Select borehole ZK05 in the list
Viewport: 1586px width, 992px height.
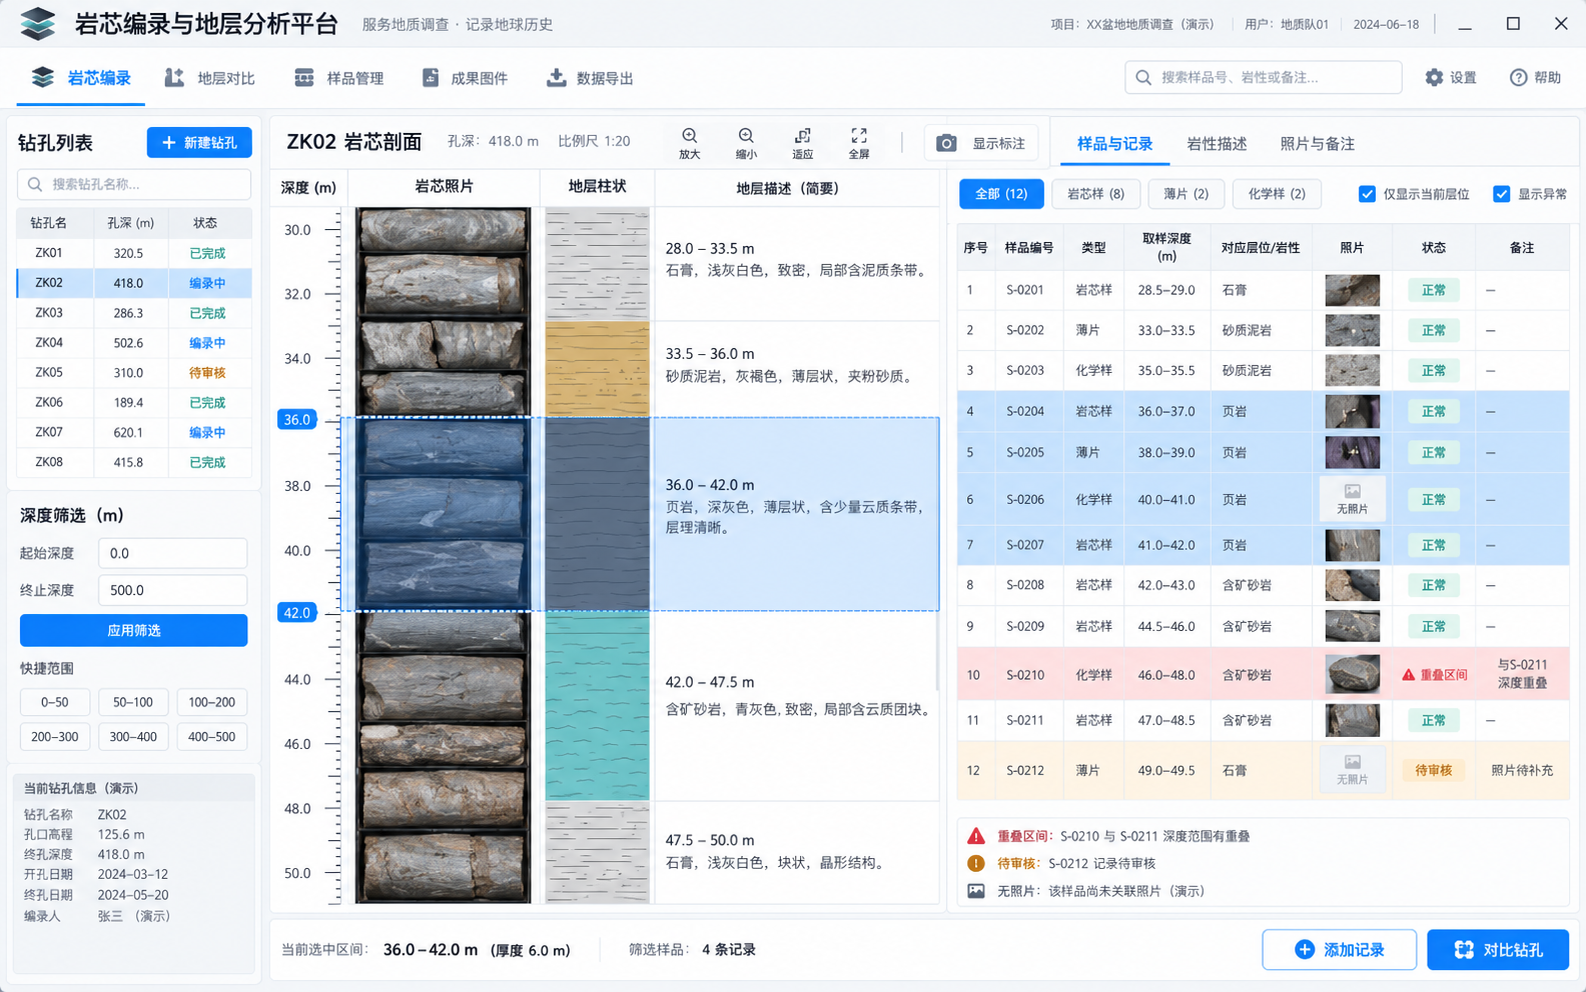[134, 373]
